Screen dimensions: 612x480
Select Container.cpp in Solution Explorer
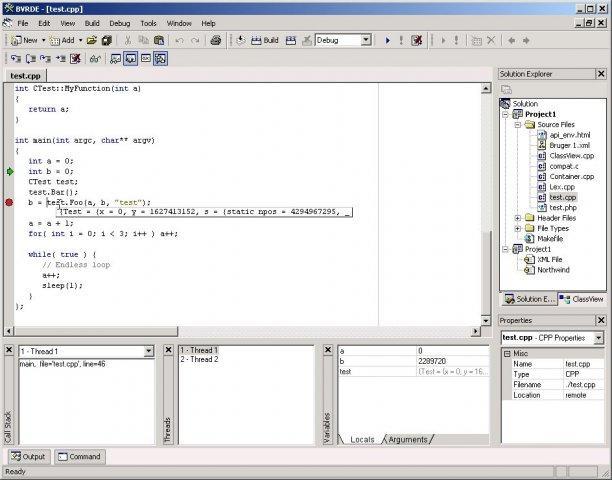(570, 176)
